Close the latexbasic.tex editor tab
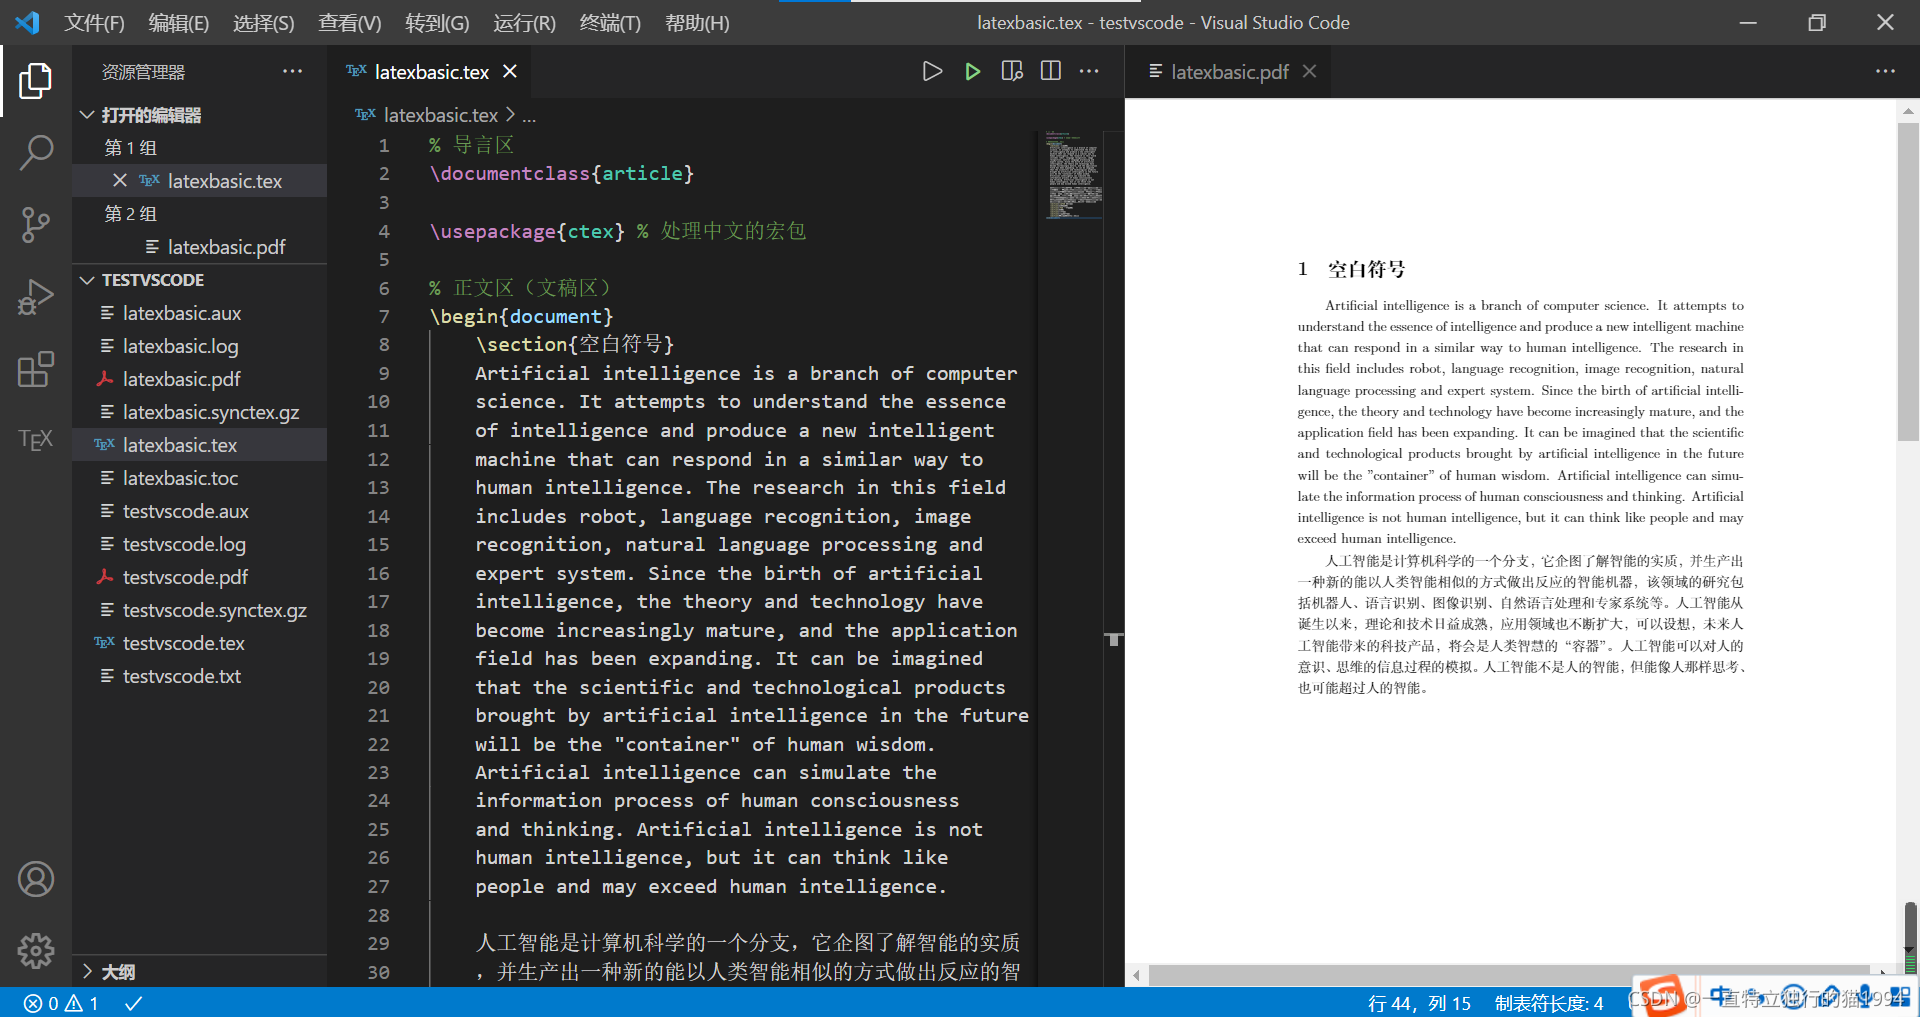The height and width of the screenshot is (1017, 1920). 510,71
